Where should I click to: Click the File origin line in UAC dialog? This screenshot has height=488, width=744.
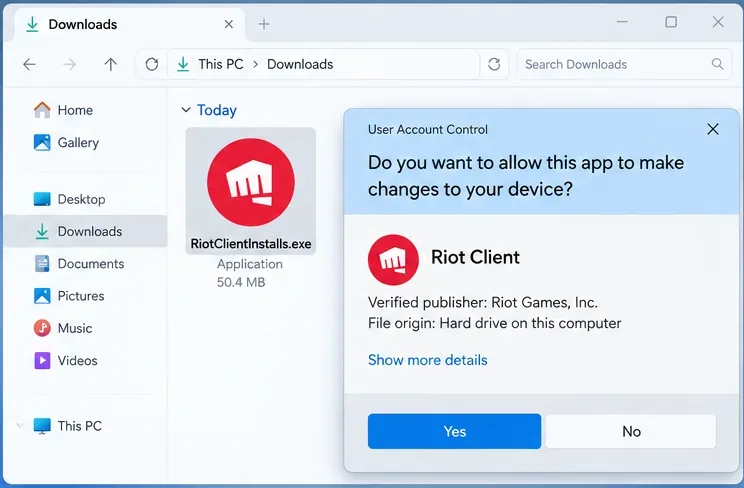[x=494, y=323]
